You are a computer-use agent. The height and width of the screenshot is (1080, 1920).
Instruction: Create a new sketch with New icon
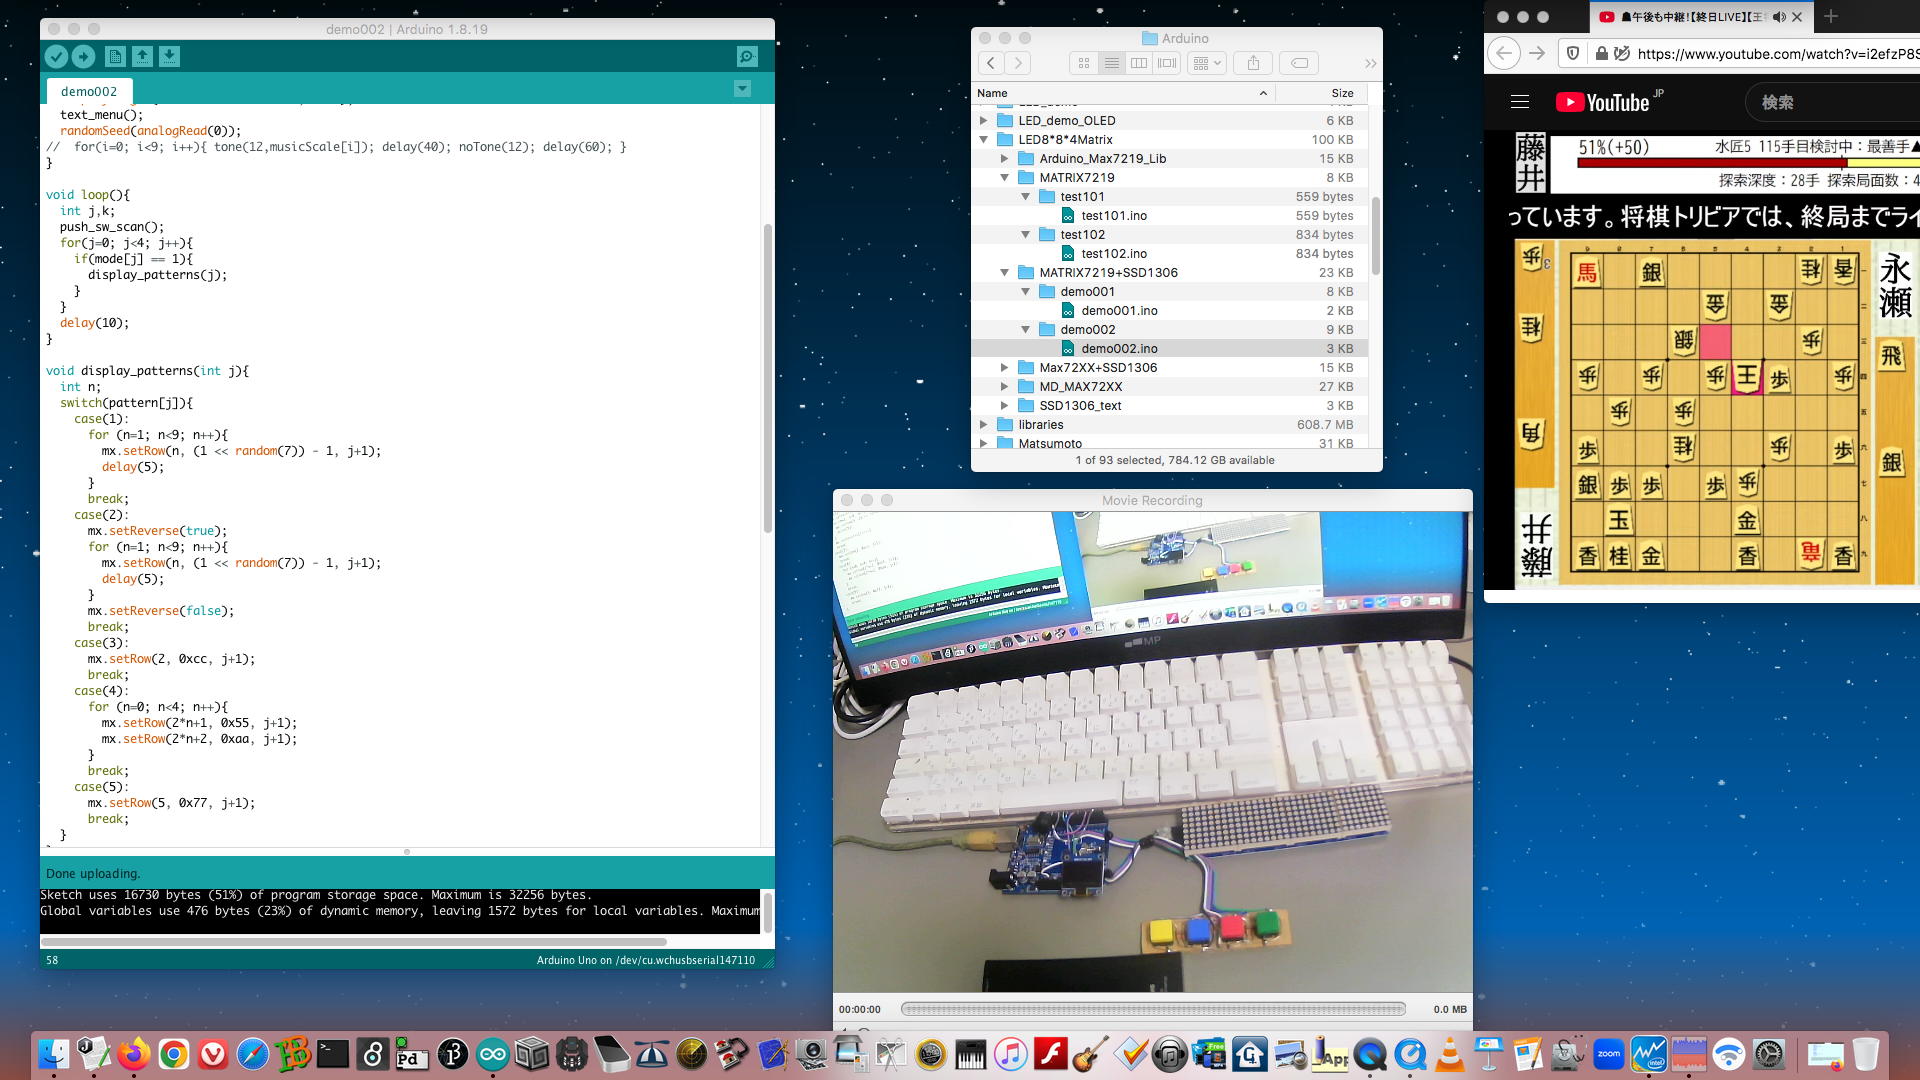point(115,57)
